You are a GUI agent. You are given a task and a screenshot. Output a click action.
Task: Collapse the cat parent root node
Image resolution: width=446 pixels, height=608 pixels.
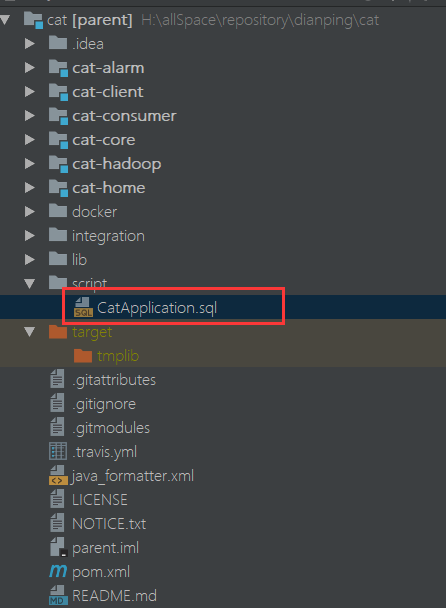[5, 20]
